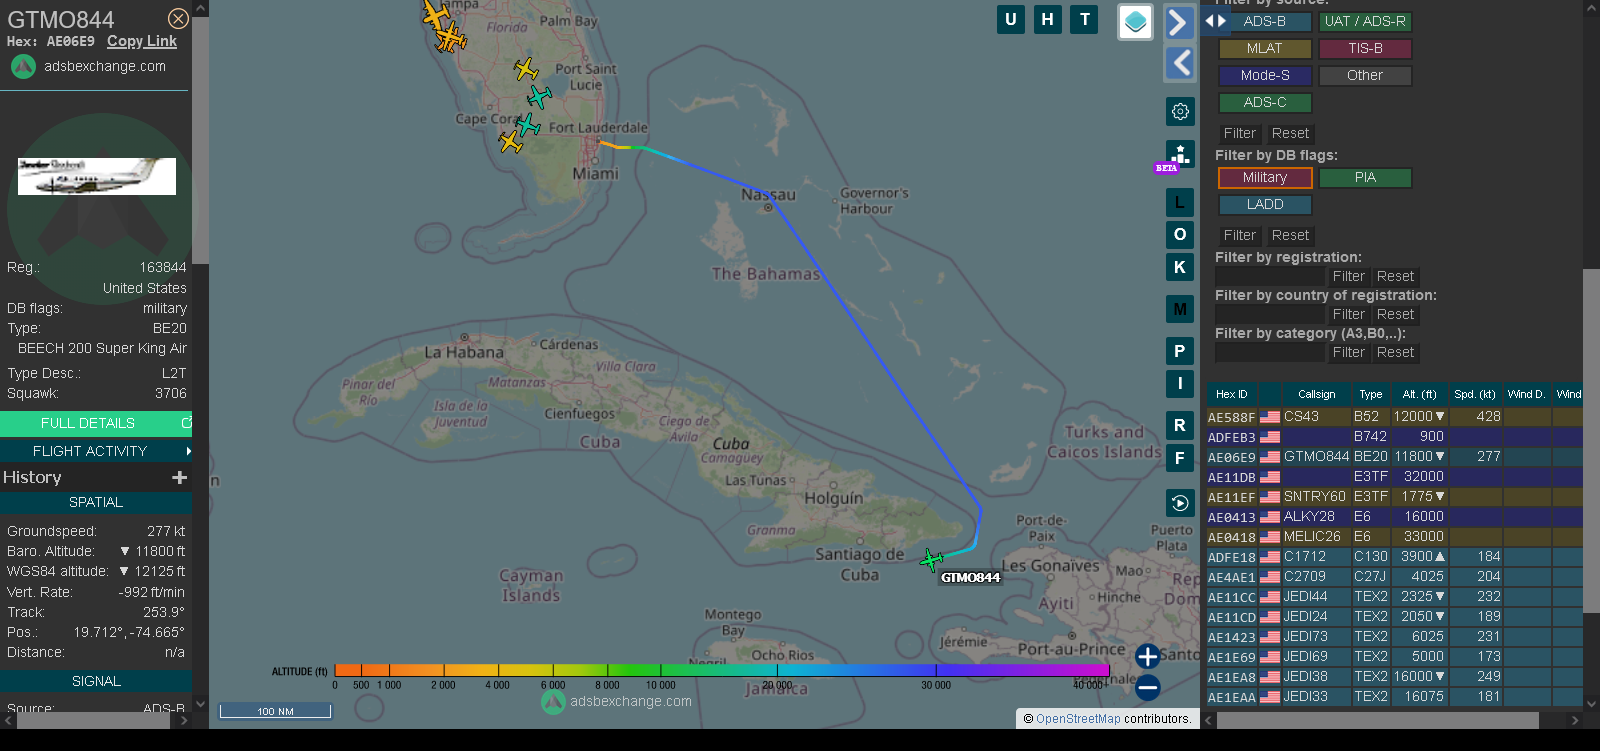Toggle the TIS-B source filter
The image size is (1600, 751).
coord(1365,48)
